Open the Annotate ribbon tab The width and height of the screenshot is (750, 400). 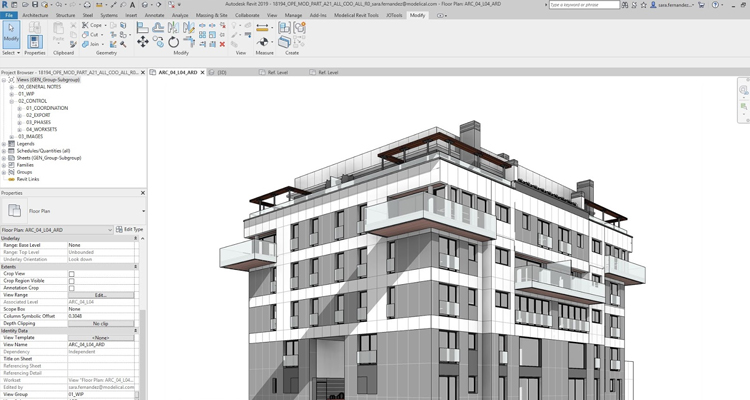point(154,15)
